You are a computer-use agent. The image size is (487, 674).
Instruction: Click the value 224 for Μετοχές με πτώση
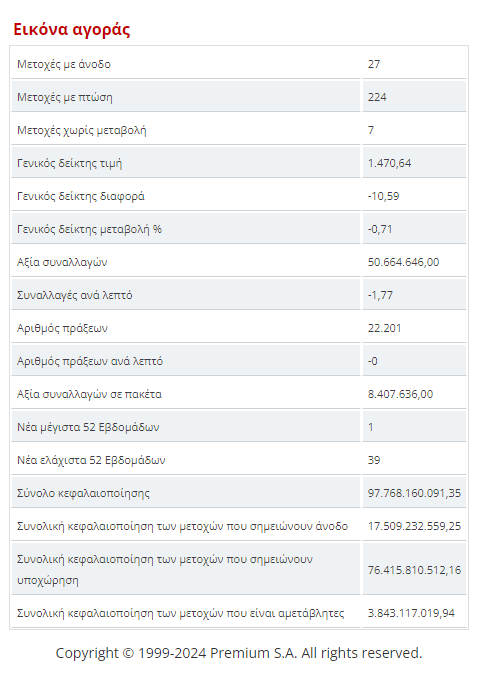(x=377, y=97)
